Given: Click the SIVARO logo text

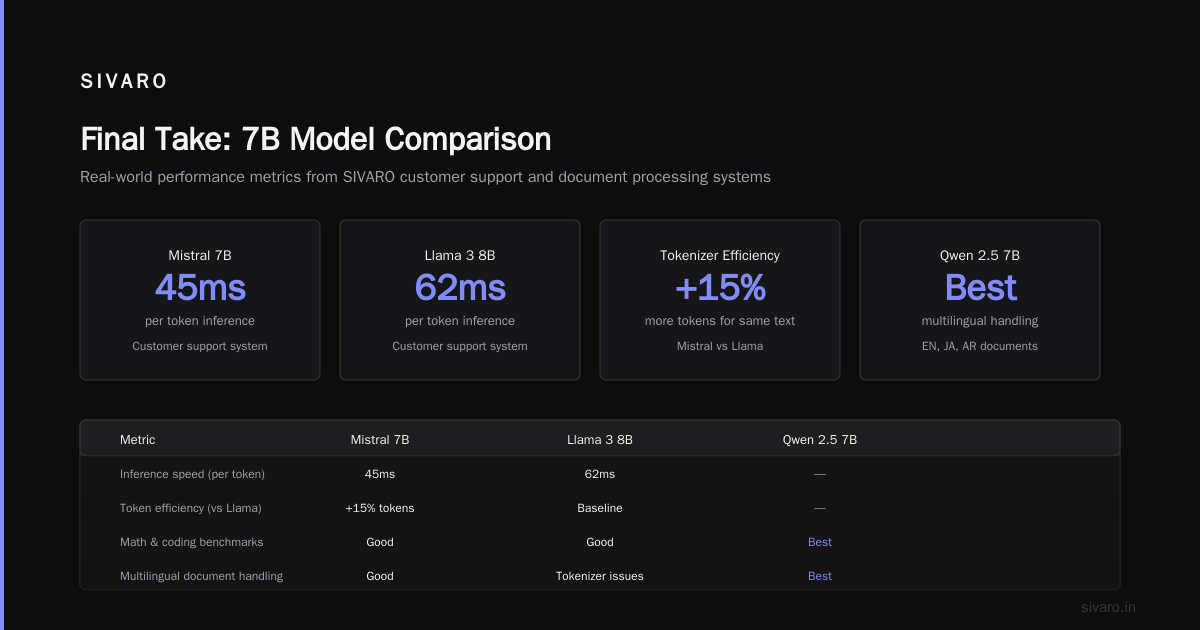Looking at the screenshot, I should pos(124,82).
